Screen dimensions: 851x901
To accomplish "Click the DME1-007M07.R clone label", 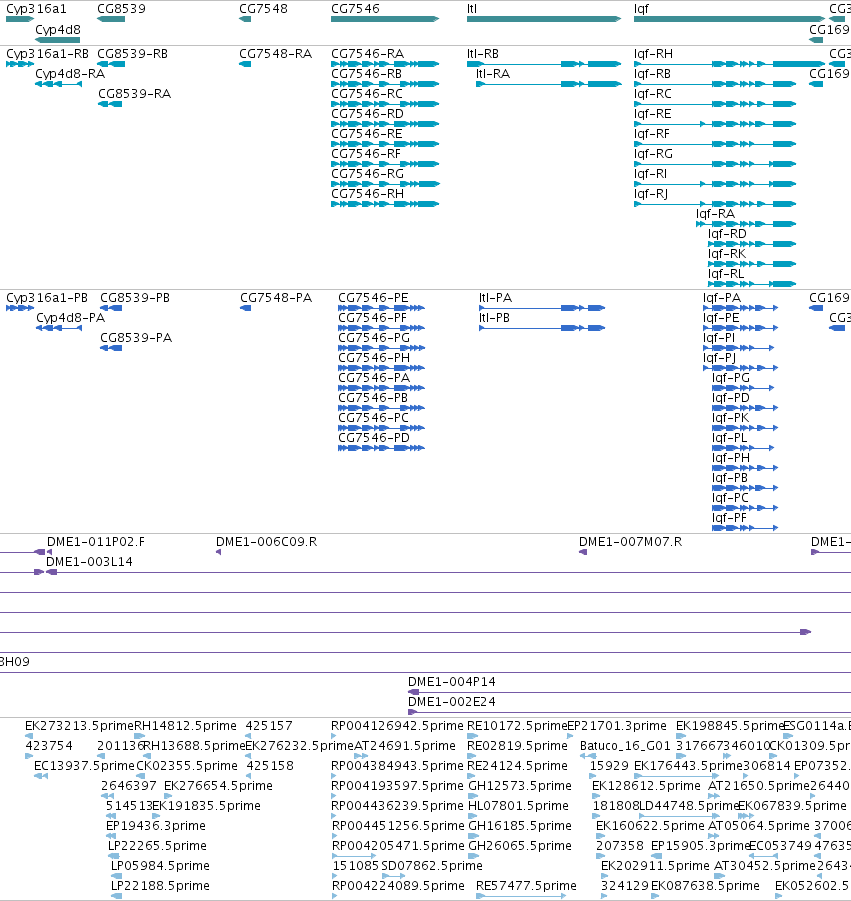I will (x=630, y=542).
